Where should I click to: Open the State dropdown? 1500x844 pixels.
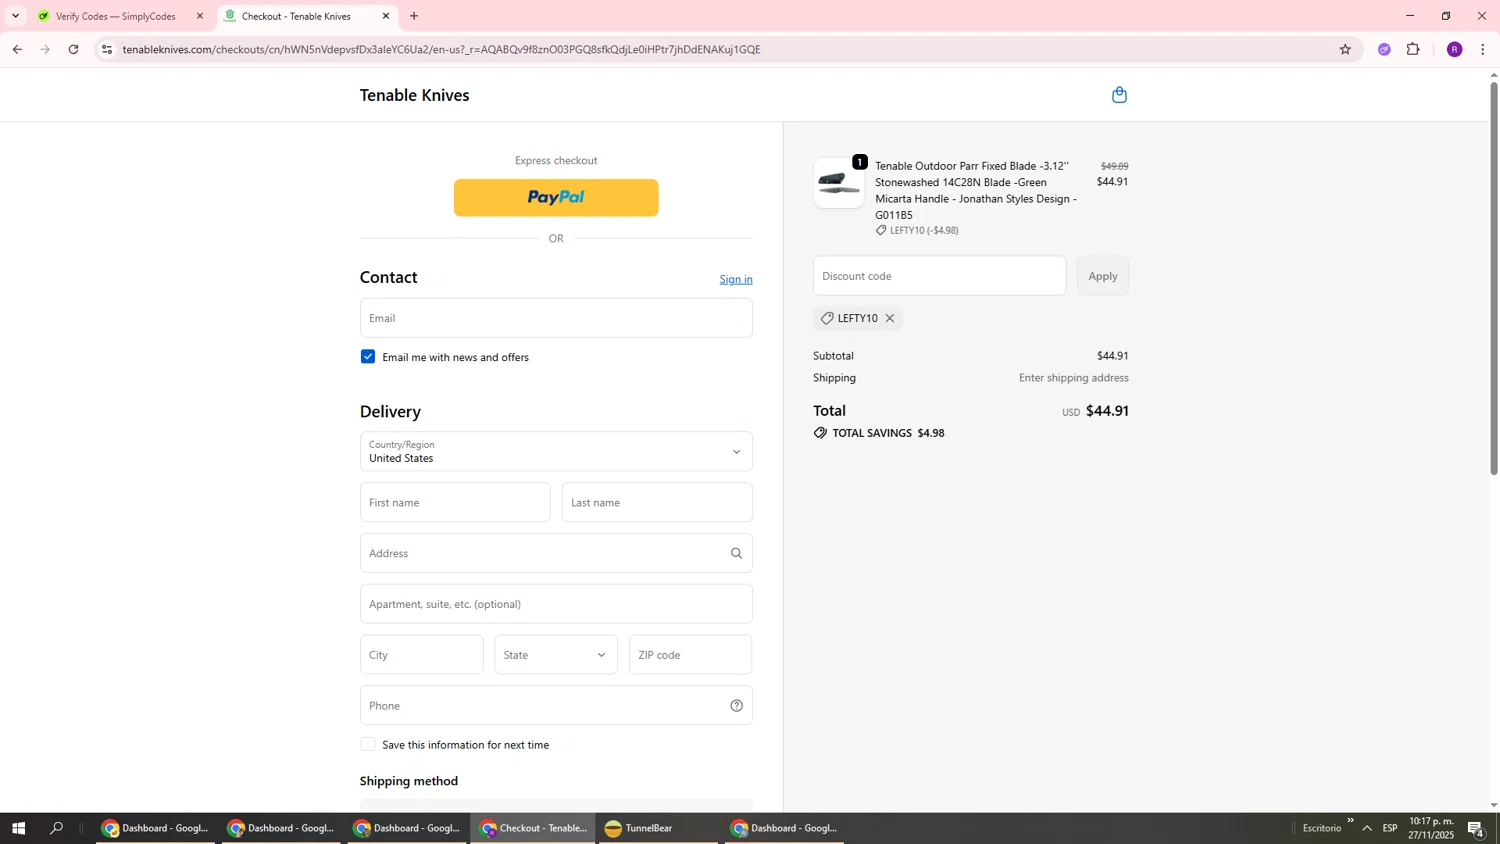coord(556,654)
